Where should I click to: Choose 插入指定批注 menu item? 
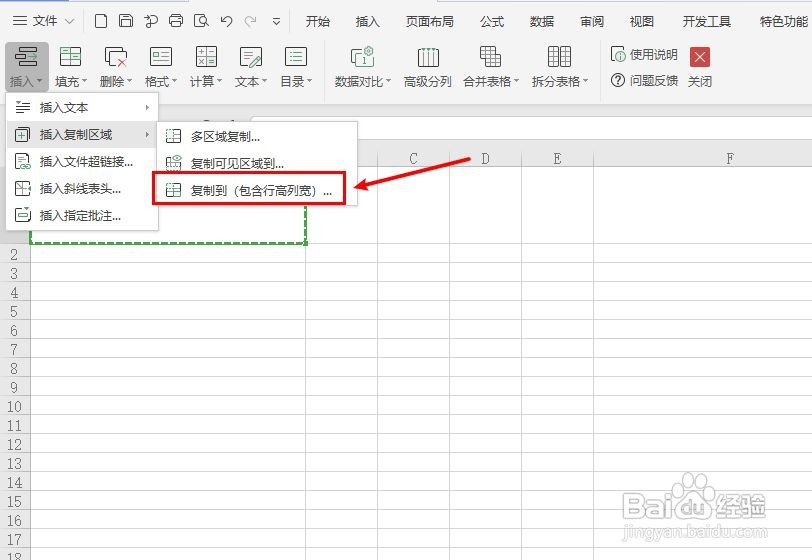[x=82, y=216]
